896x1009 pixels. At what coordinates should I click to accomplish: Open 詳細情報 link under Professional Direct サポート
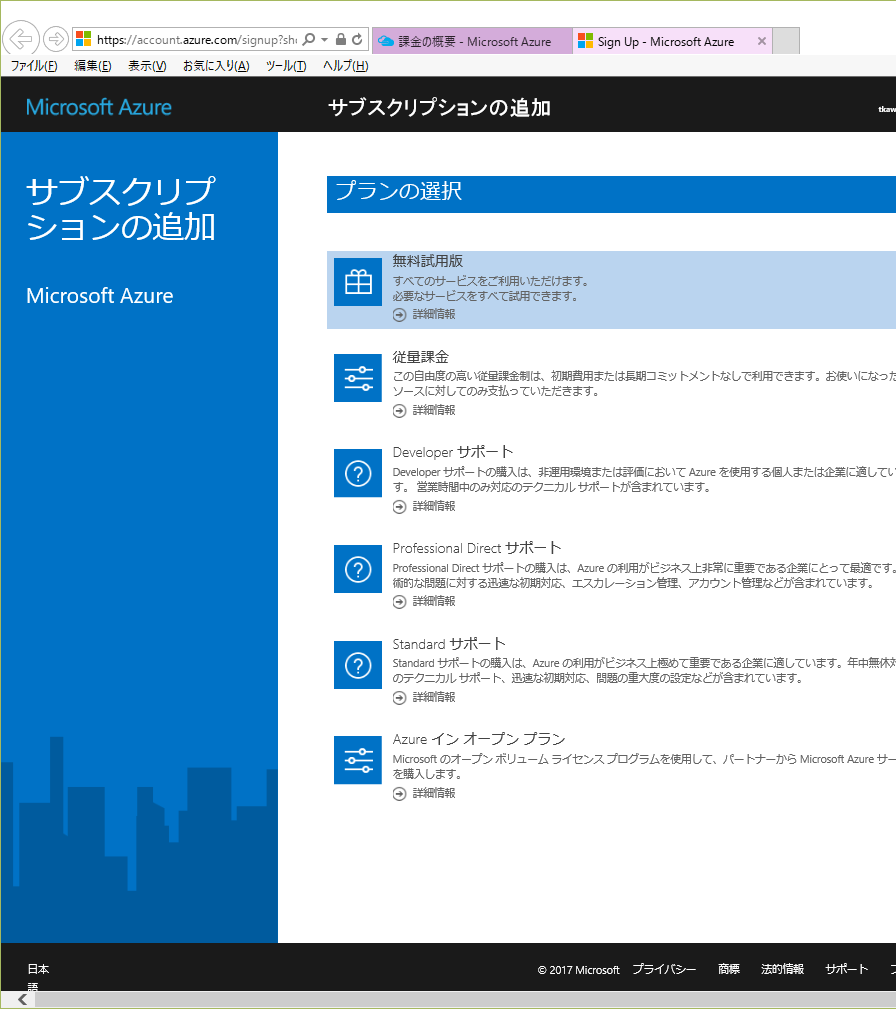tap(434, 601)
